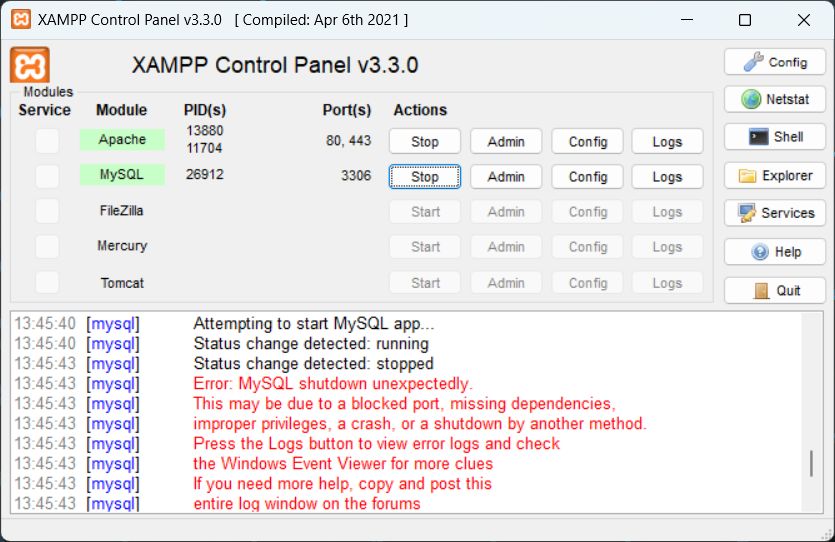
Task: Click the Tomcat module name
Action: [x=122, y=283]
